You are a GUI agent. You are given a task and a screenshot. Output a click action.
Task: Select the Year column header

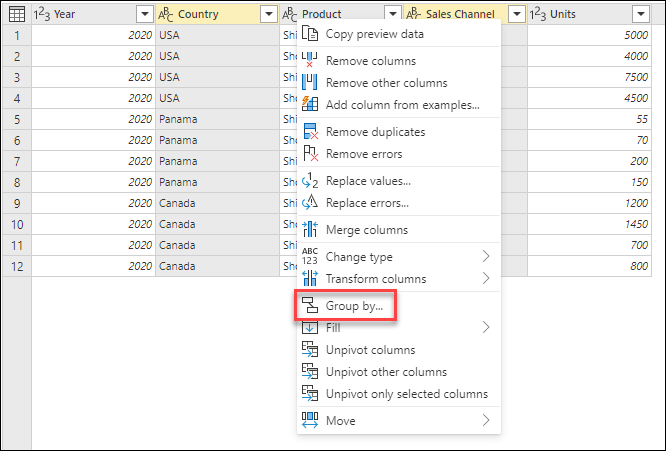coord(93,14)
